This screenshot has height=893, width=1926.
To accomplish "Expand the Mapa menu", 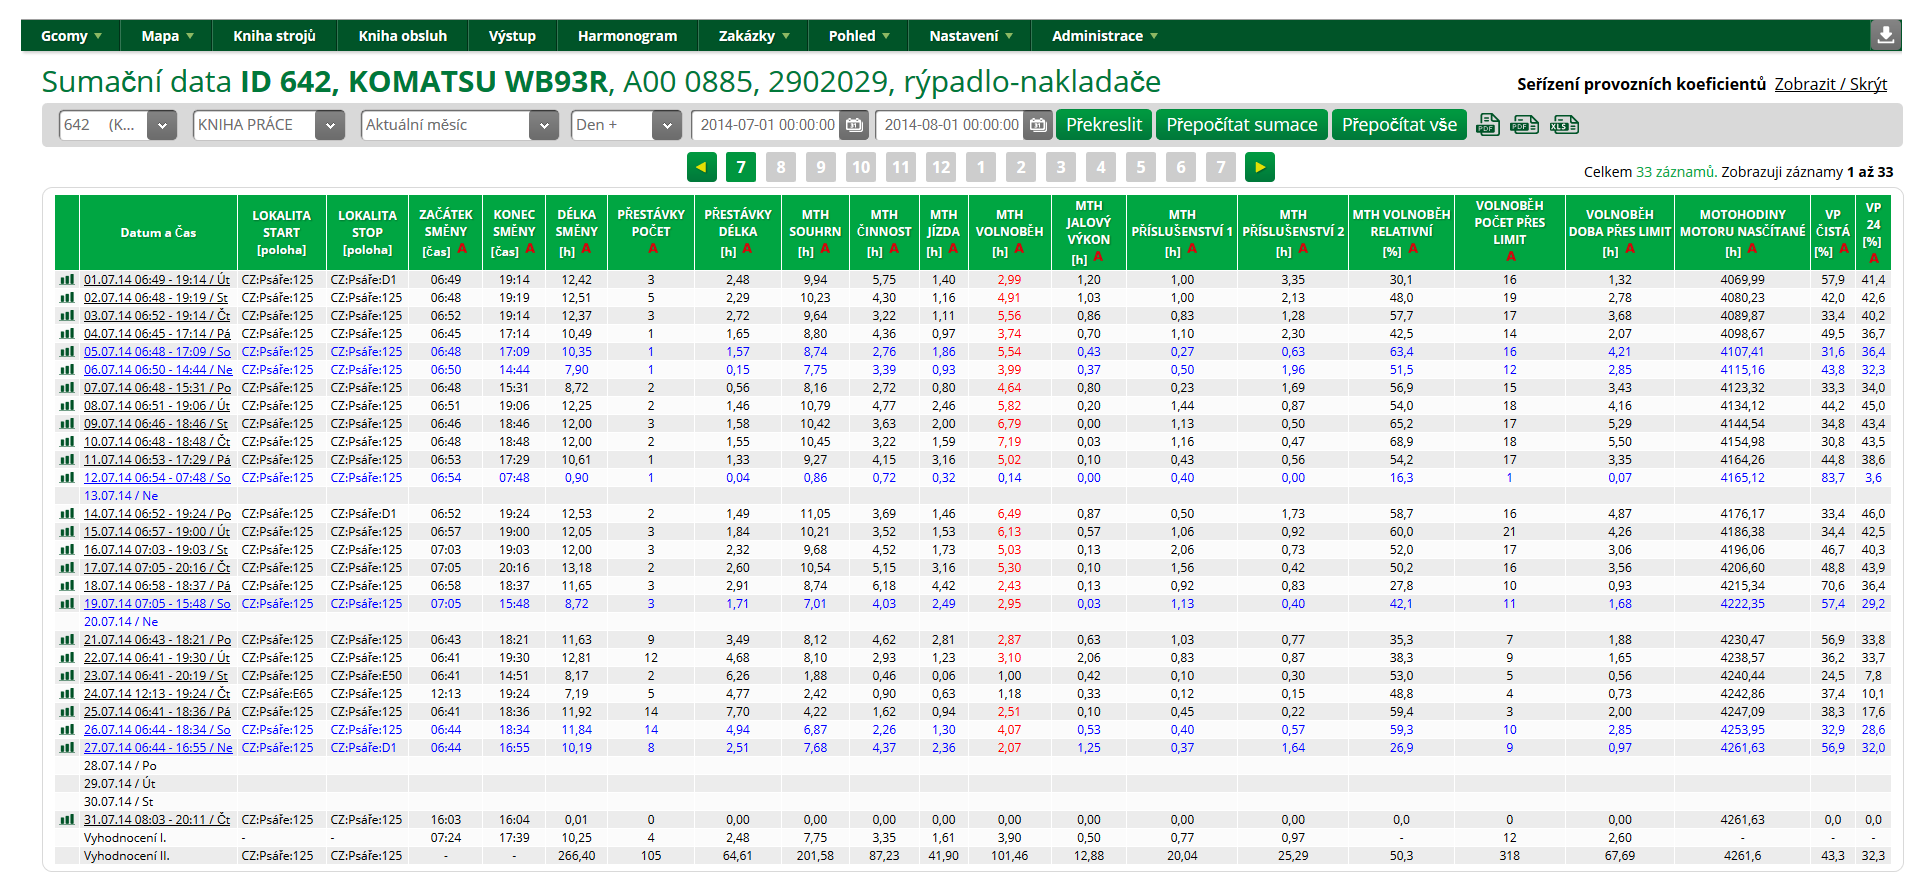I will (168, 36).
